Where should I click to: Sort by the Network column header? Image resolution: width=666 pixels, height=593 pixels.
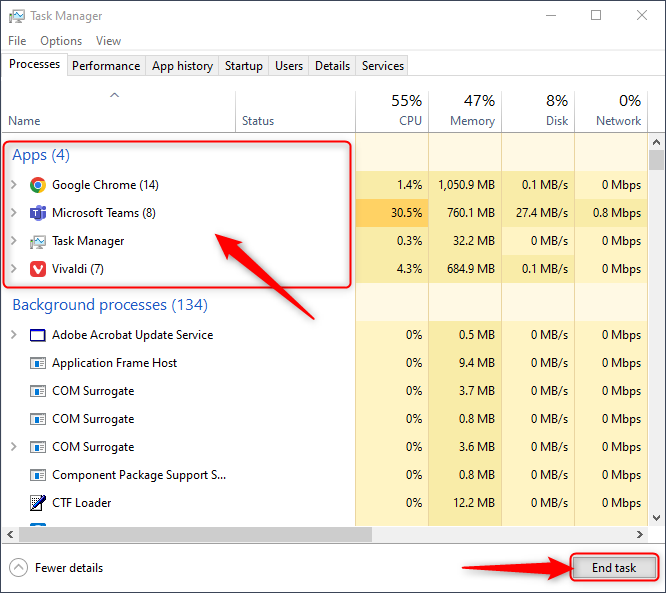611,110
